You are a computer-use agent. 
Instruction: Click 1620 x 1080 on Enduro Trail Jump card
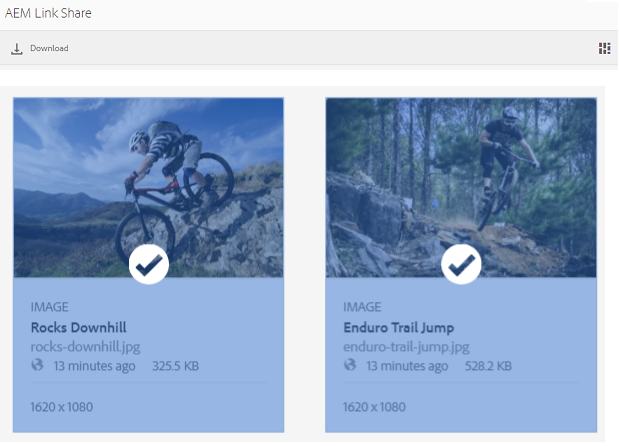(x=374, y=407)
